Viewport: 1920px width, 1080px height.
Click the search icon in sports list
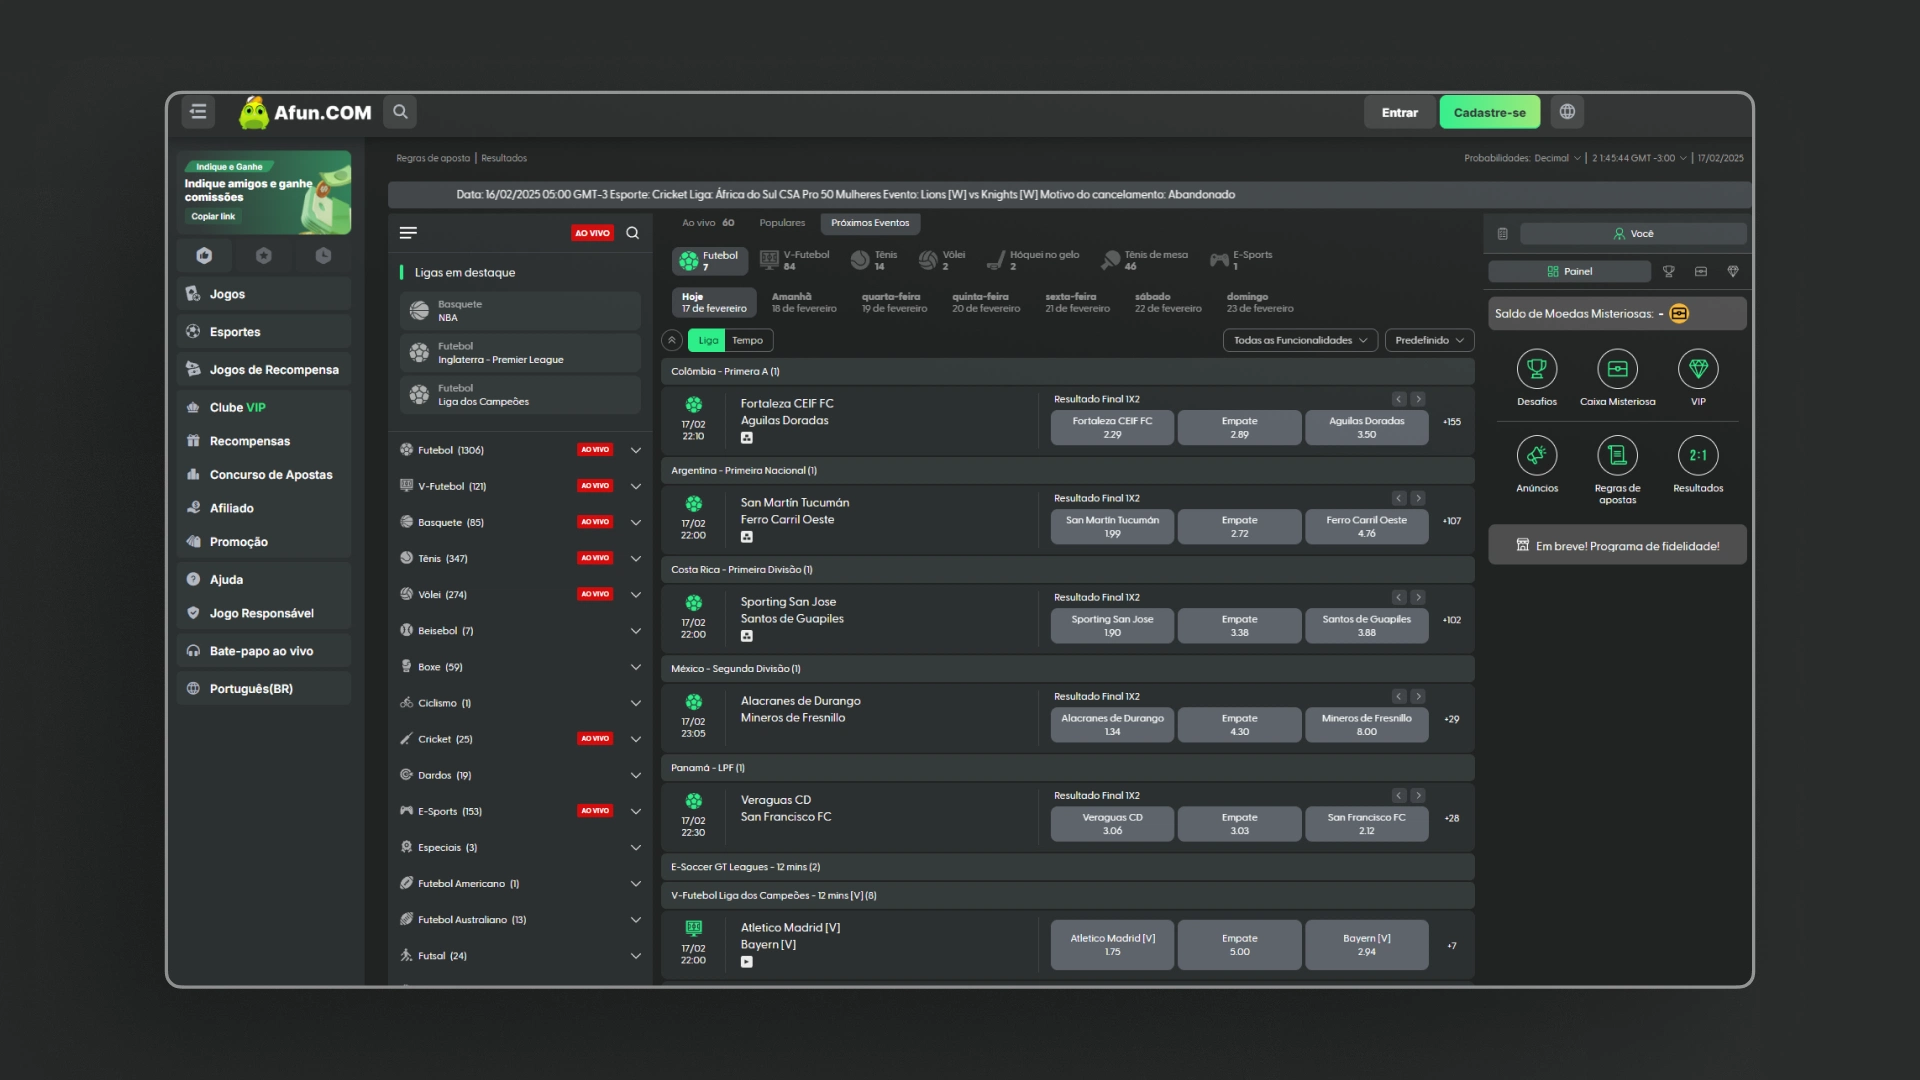pyautogui.click(x=632, y=233)
